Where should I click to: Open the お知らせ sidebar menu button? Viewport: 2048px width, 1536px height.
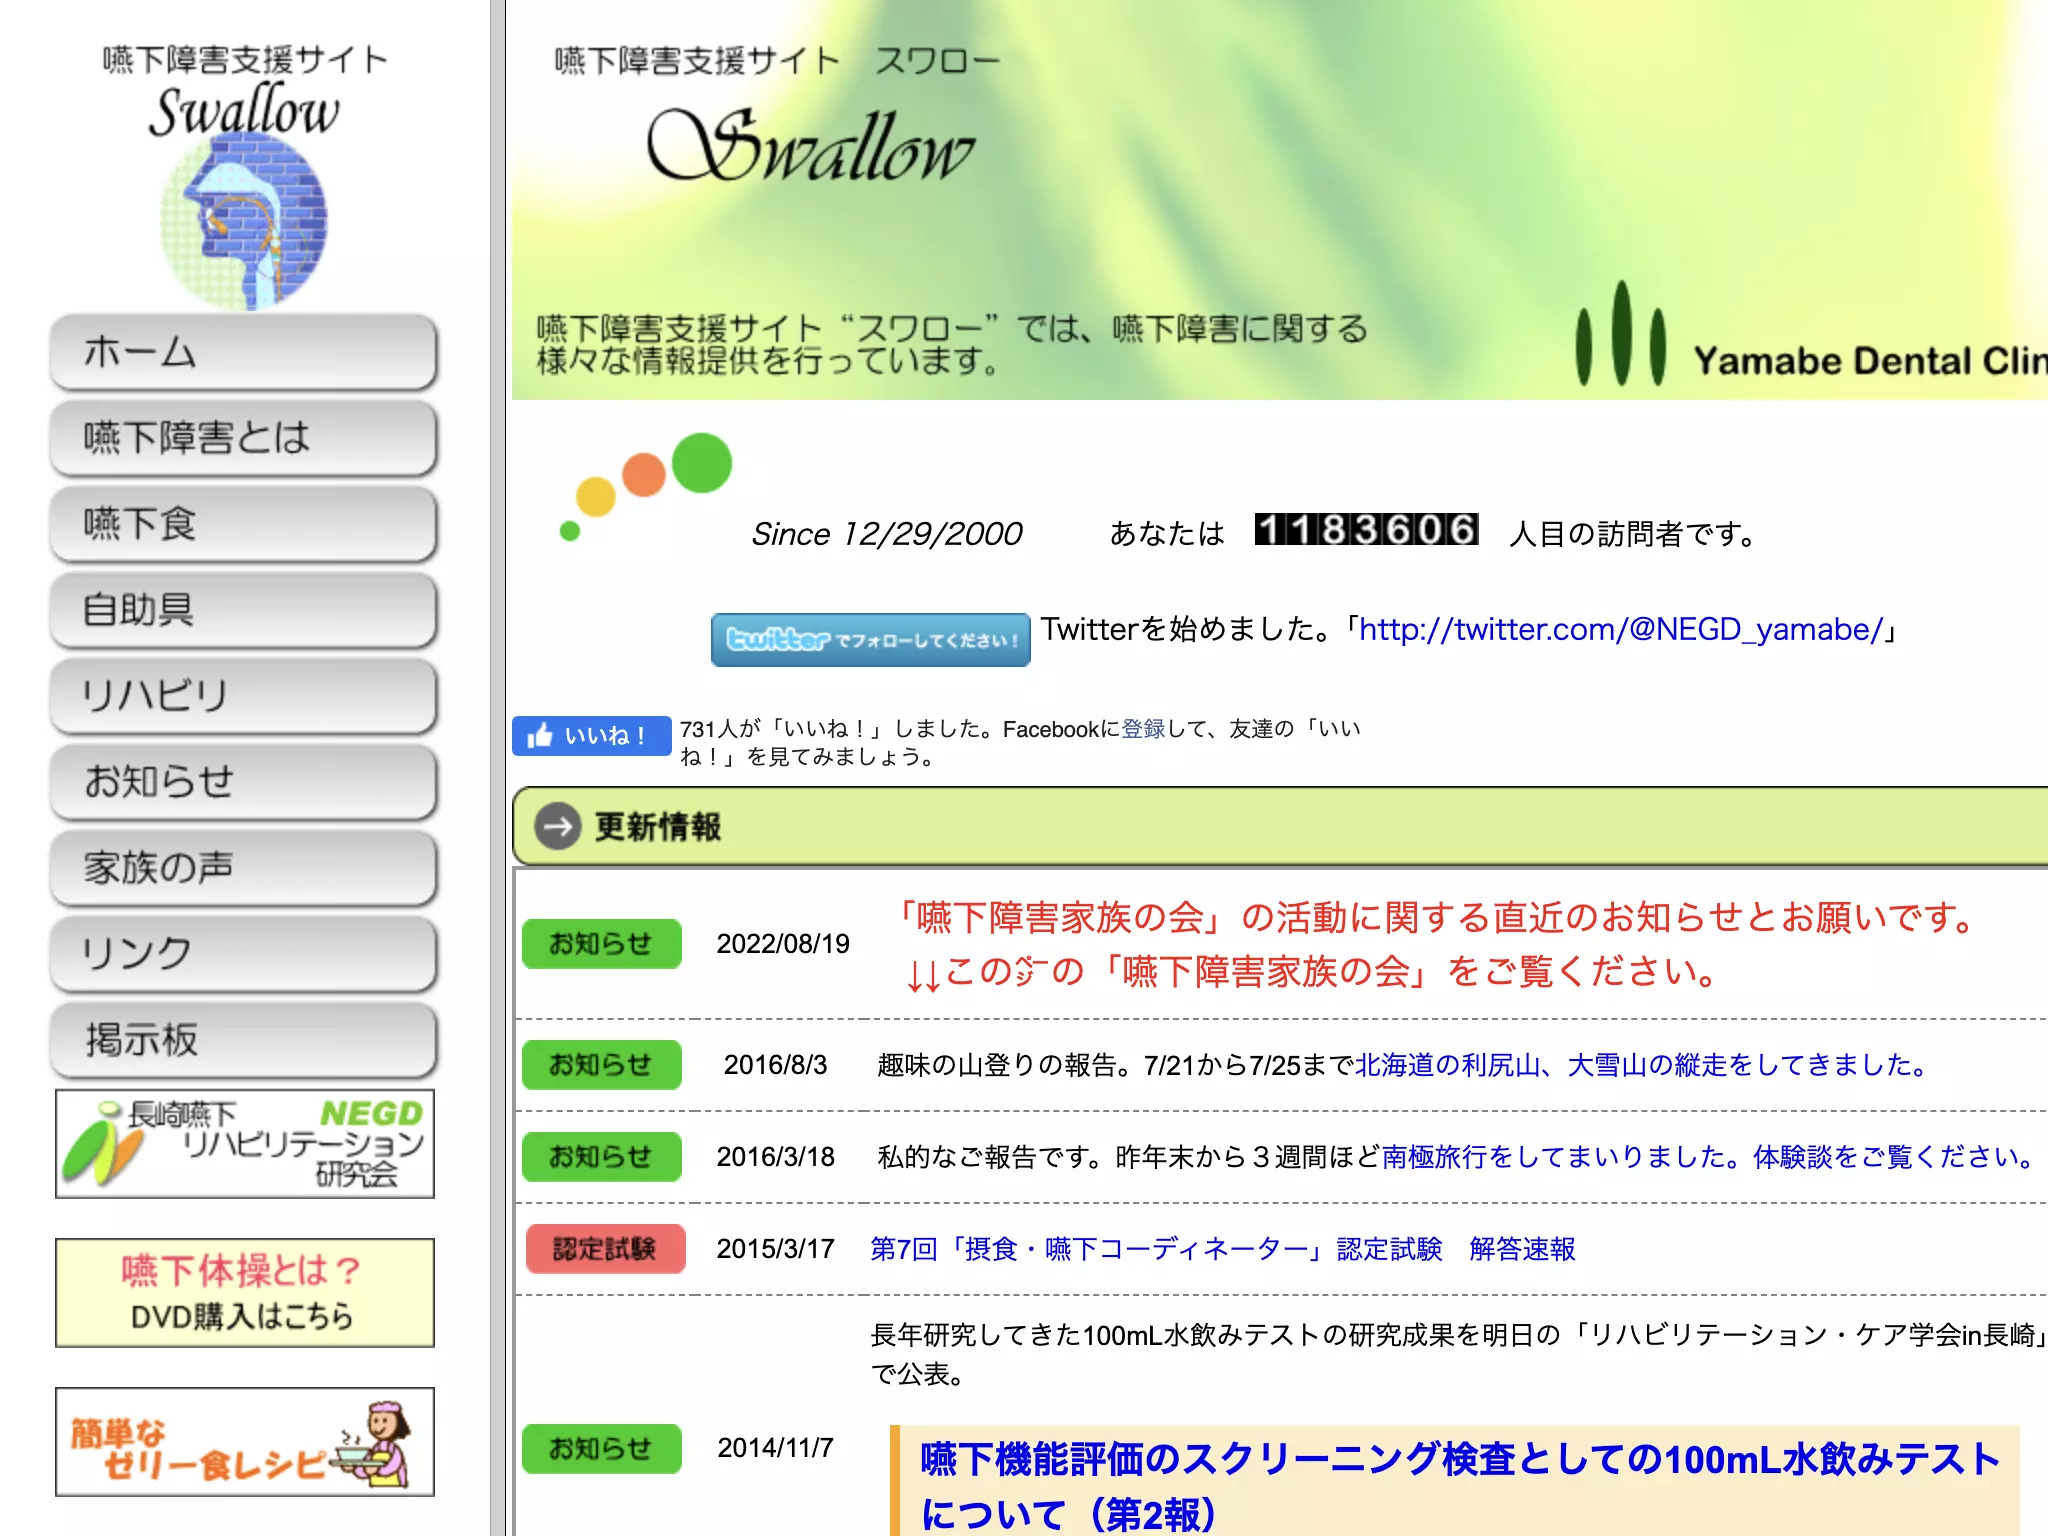click(x=244, y=781)
